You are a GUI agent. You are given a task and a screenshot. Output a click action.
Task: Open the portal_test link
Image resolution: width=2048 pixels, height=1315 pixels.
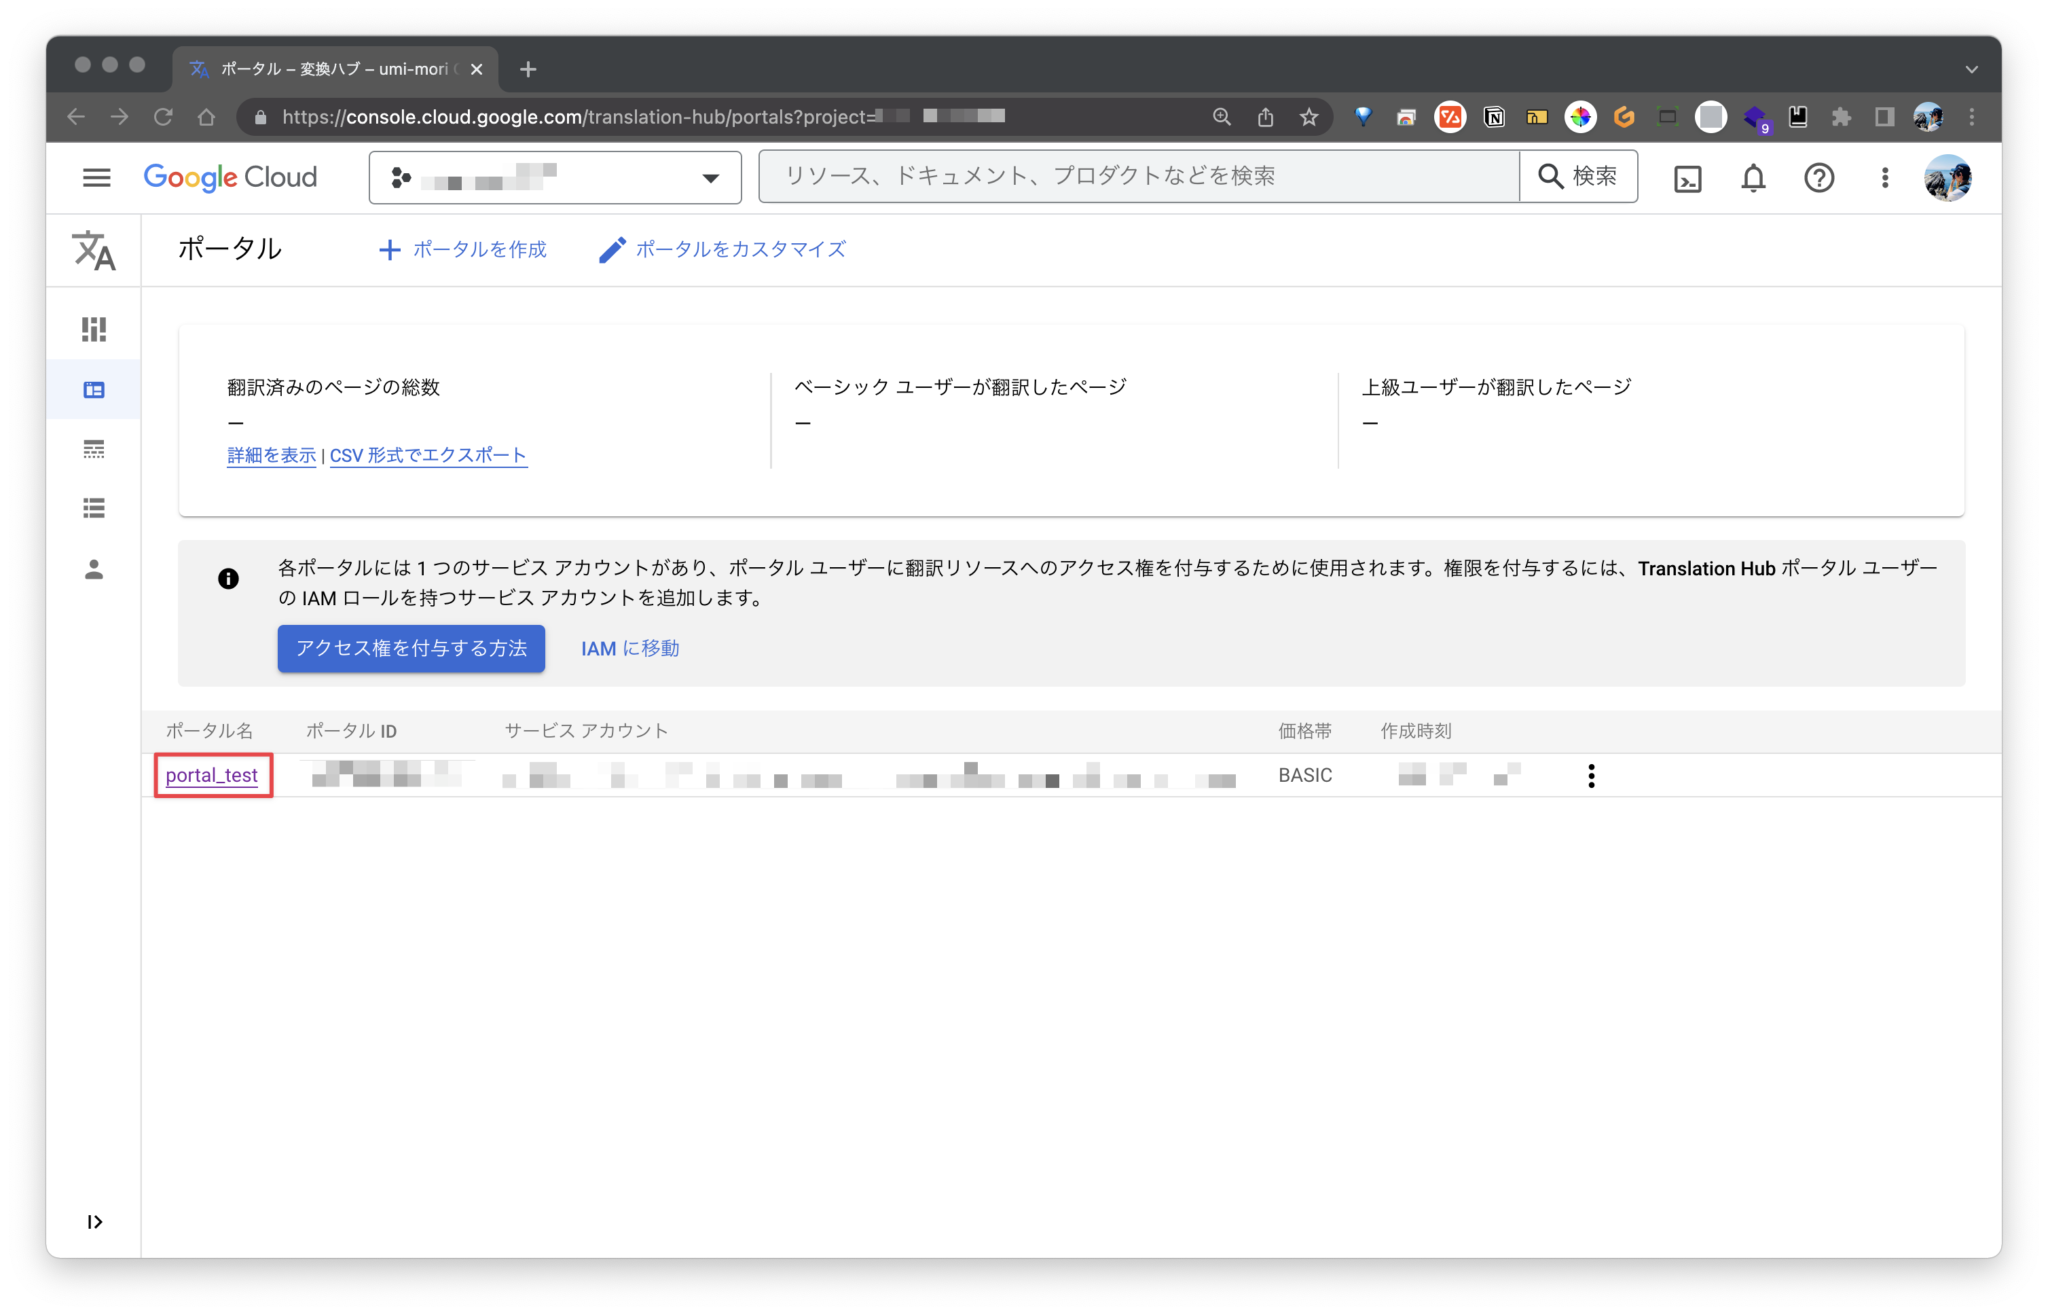pyautogui.click(x=212, y=774)
